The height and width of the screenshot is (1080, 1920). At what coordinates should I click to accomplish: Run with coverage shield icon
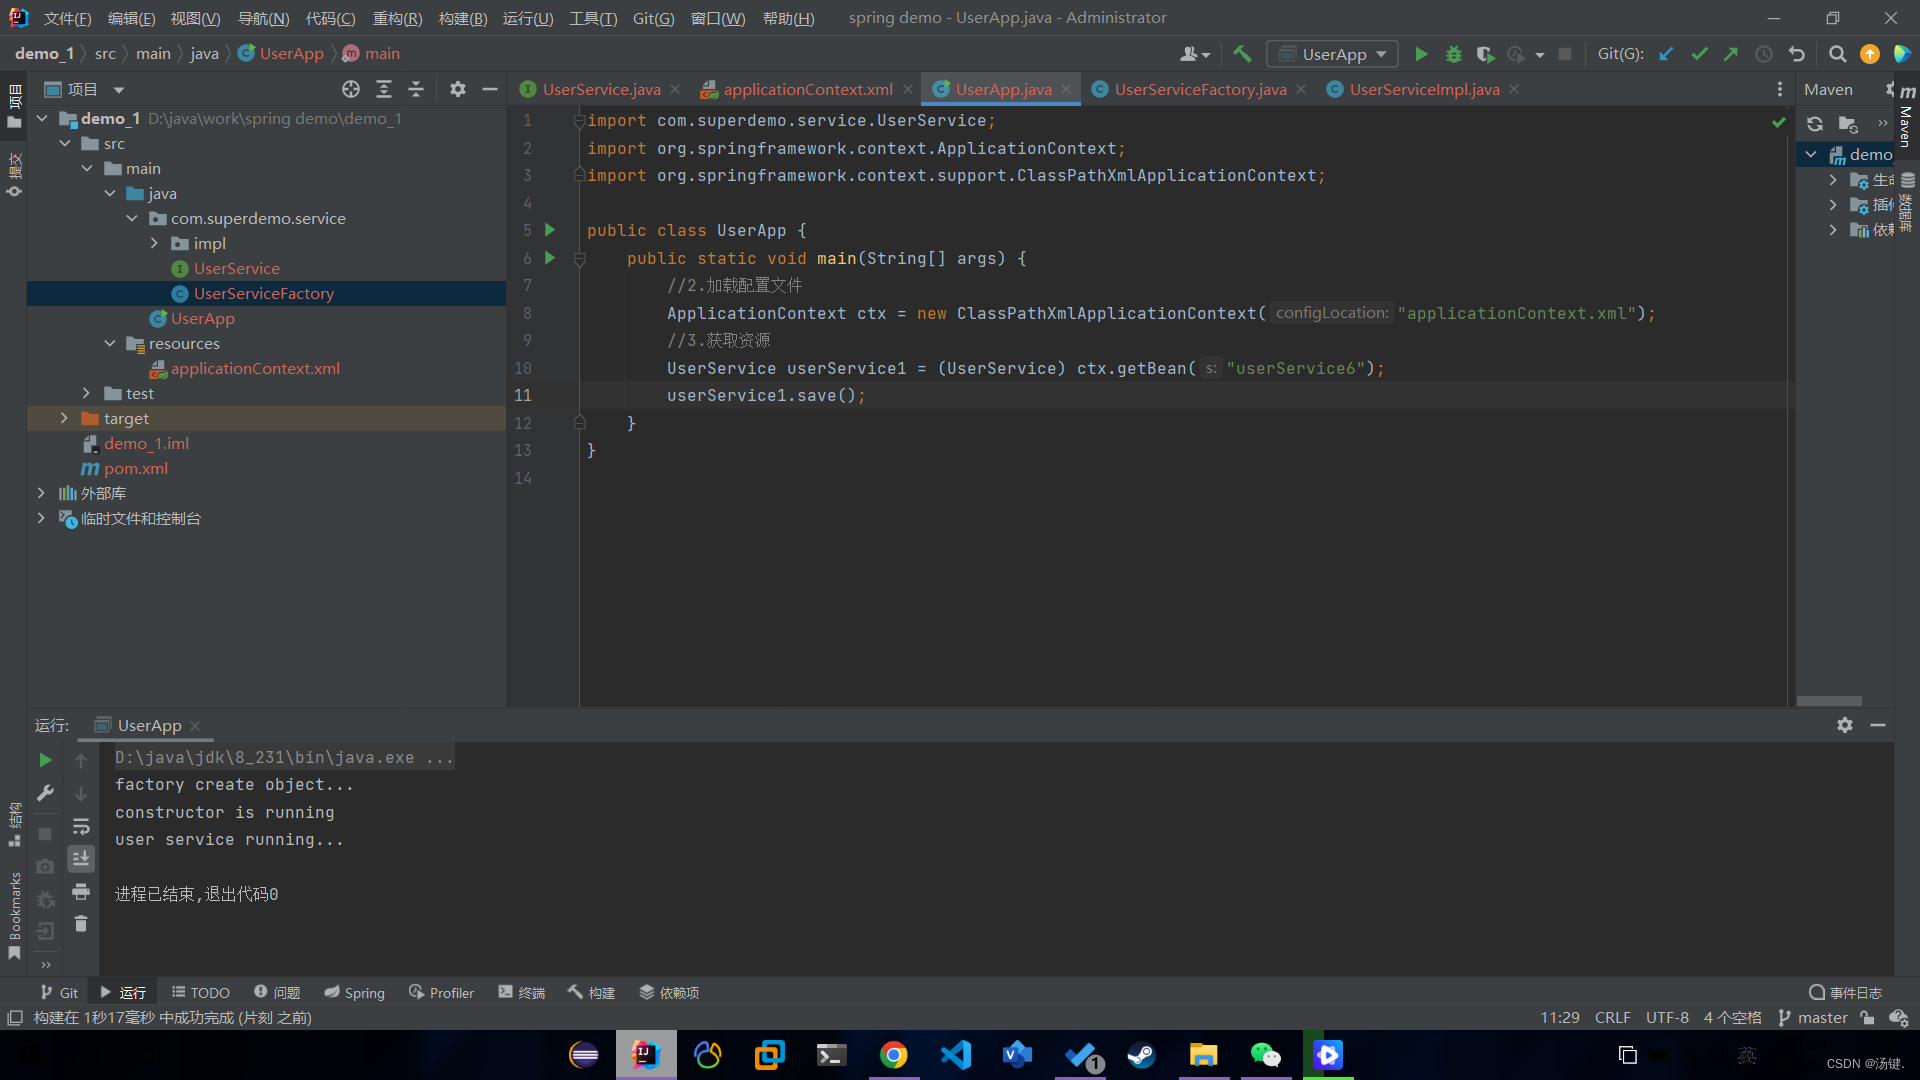click(1485, 54)
